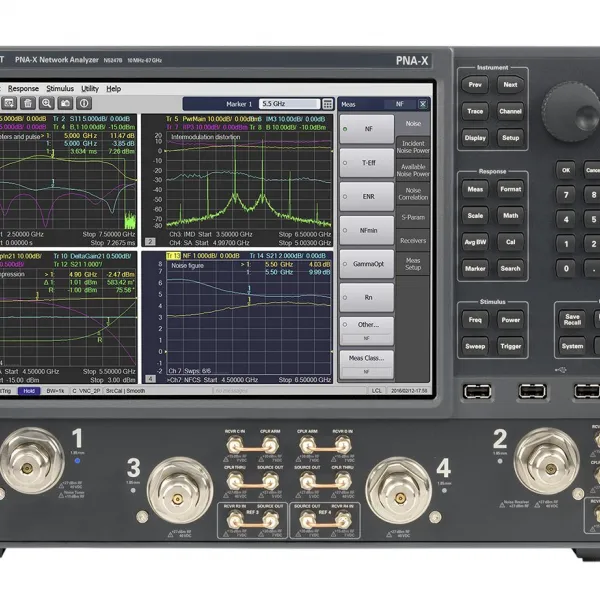Viewport: 600px width, 600px height.
Task: Select the Tr 14 S21 trace label
Action: click(287, 256)
